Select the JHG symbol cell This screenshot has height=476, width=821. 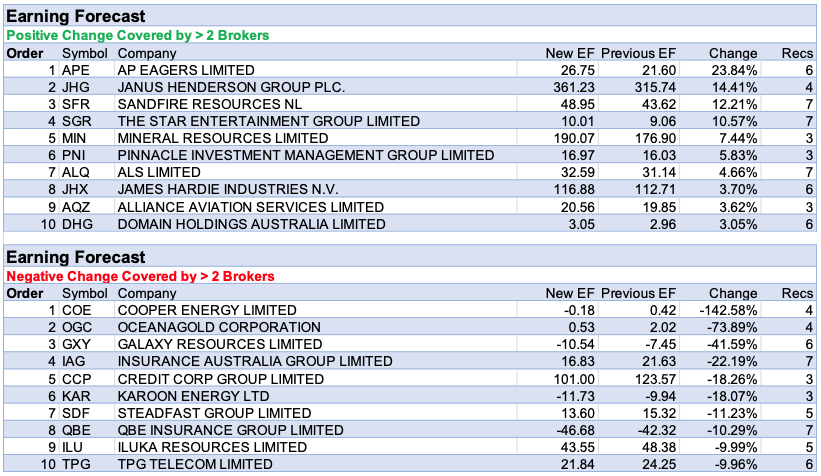tap(75, 87)
